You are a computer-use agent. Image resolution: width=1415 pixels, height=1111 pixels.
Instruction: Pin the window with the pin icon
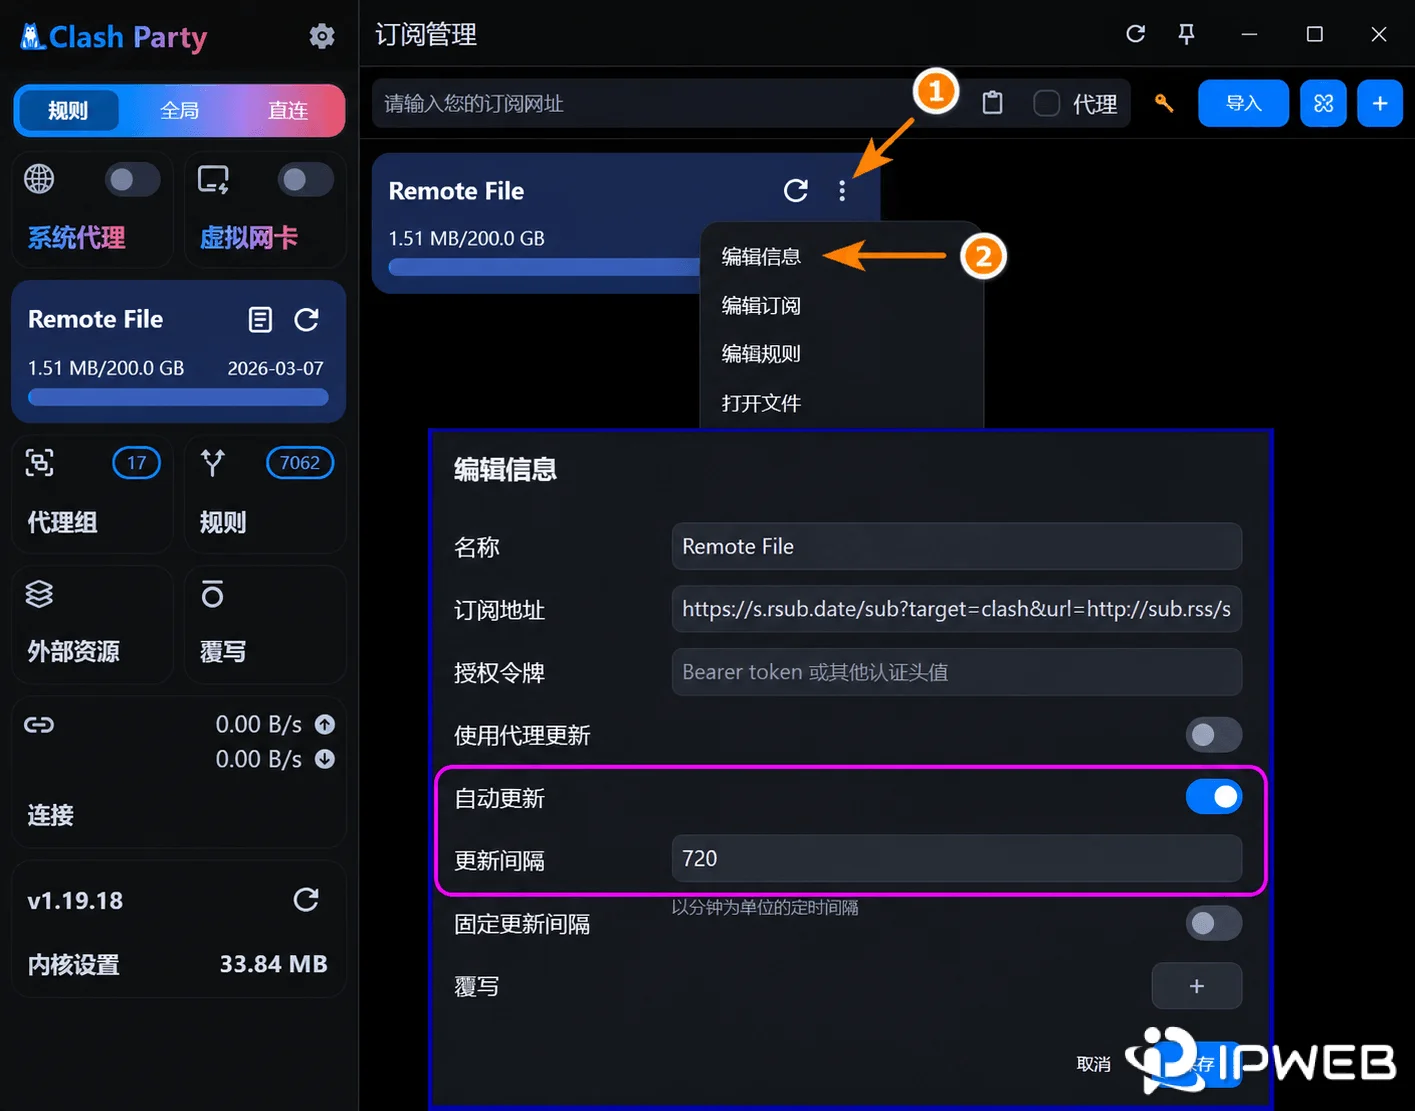tap(1187, 34)
